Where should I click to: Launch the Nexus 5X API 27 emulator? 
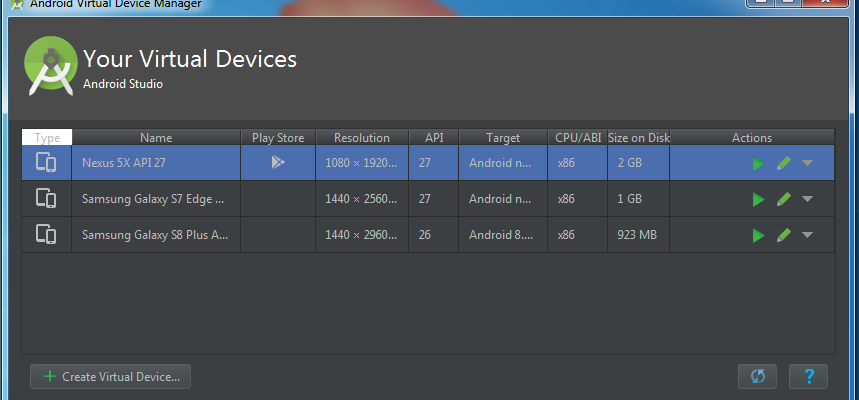tap(758, 164)
